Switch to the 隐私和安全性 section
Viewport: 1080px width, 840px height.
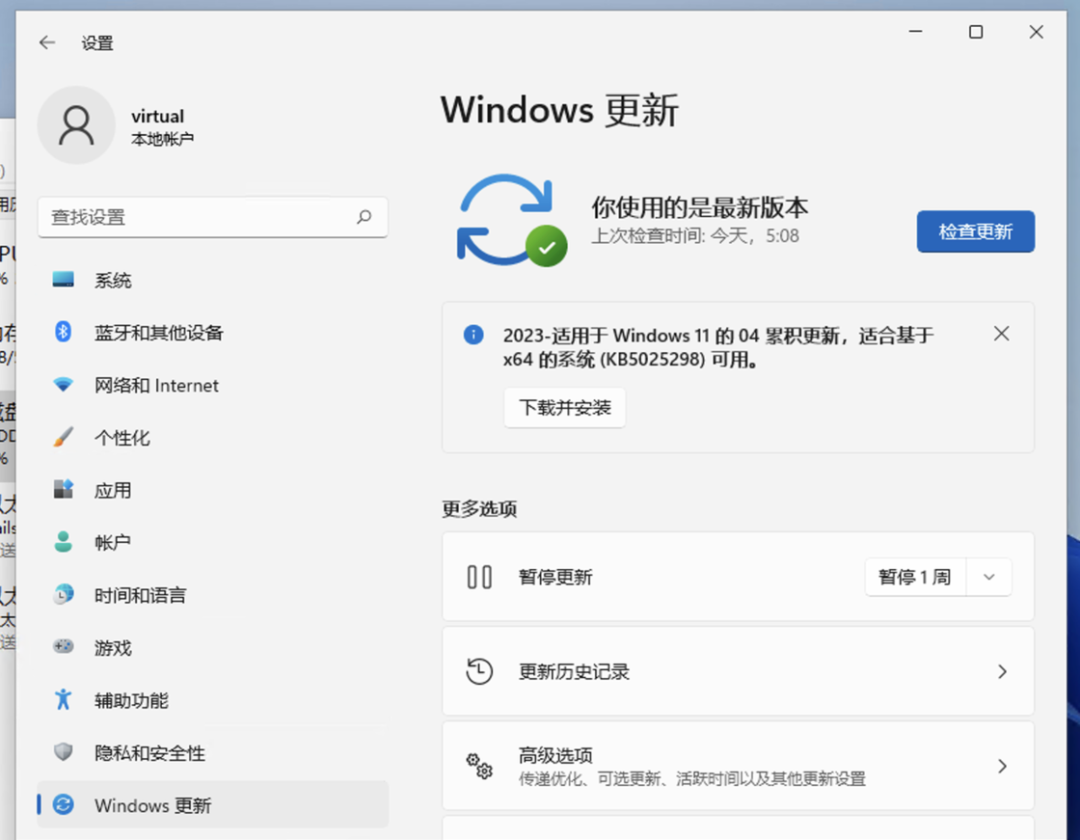(x=63, y=753)
